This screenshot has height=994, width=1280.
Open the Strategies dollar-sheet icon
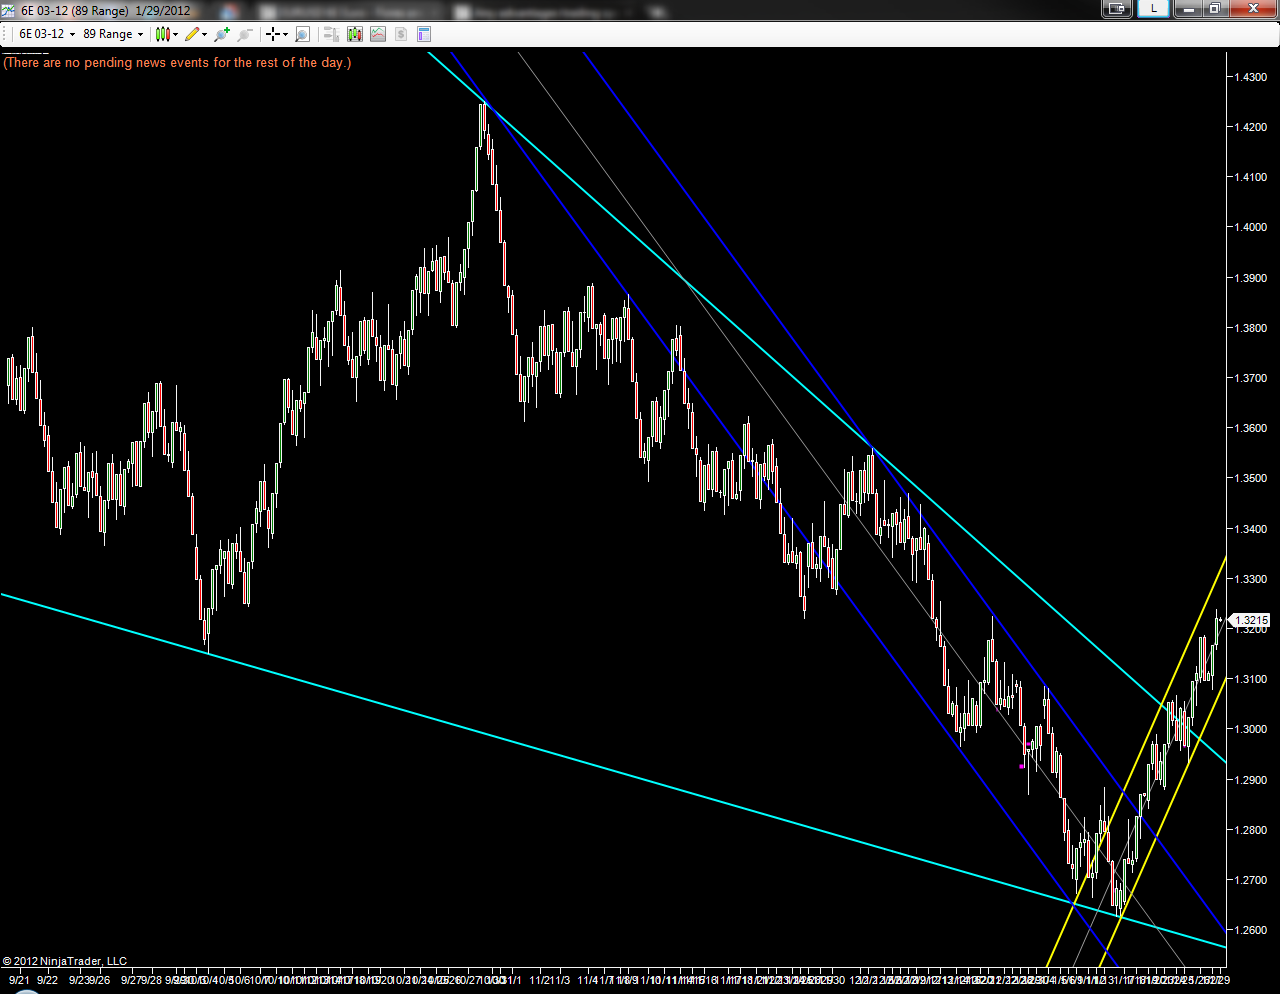point(401,34)
